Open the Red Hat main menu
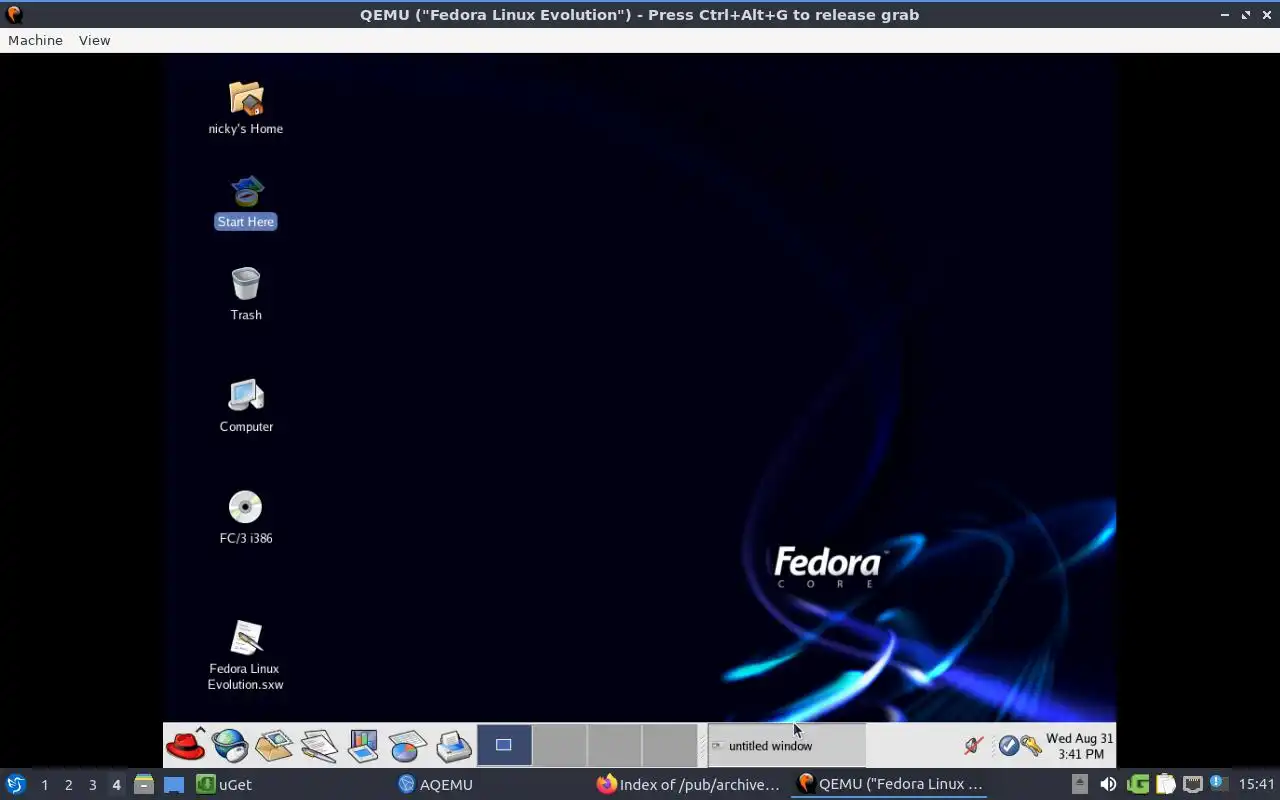 click(185, 745)
